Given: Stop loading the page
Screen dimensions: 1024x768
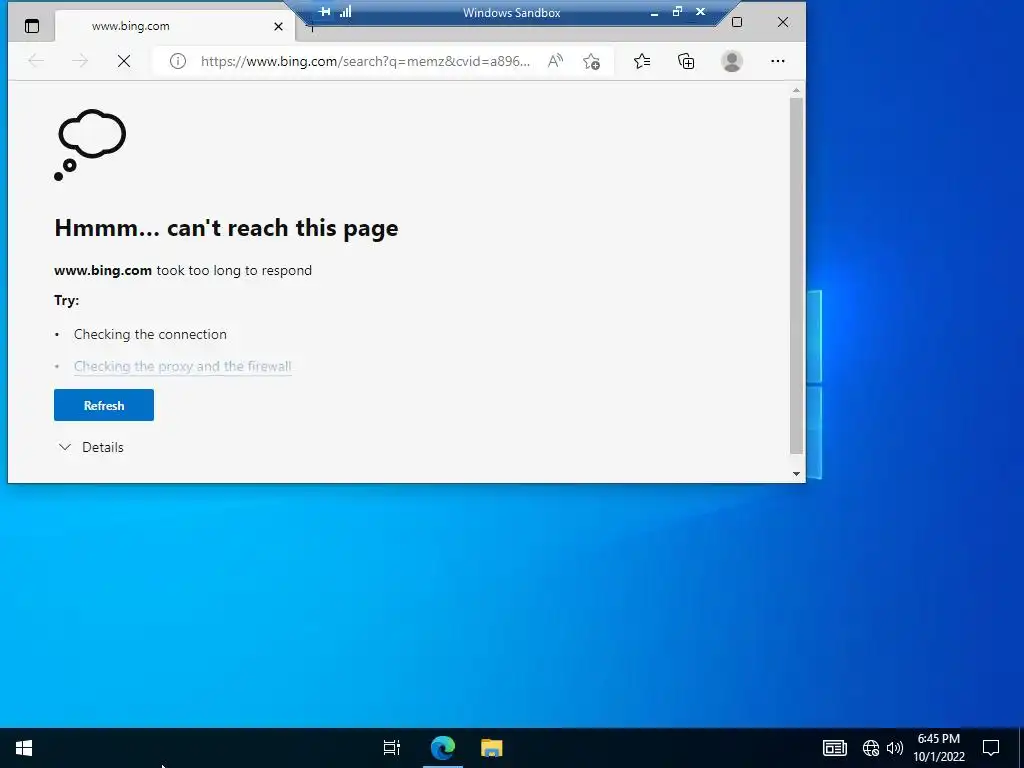Looking at the screenshot, I should tap(123, 61).
